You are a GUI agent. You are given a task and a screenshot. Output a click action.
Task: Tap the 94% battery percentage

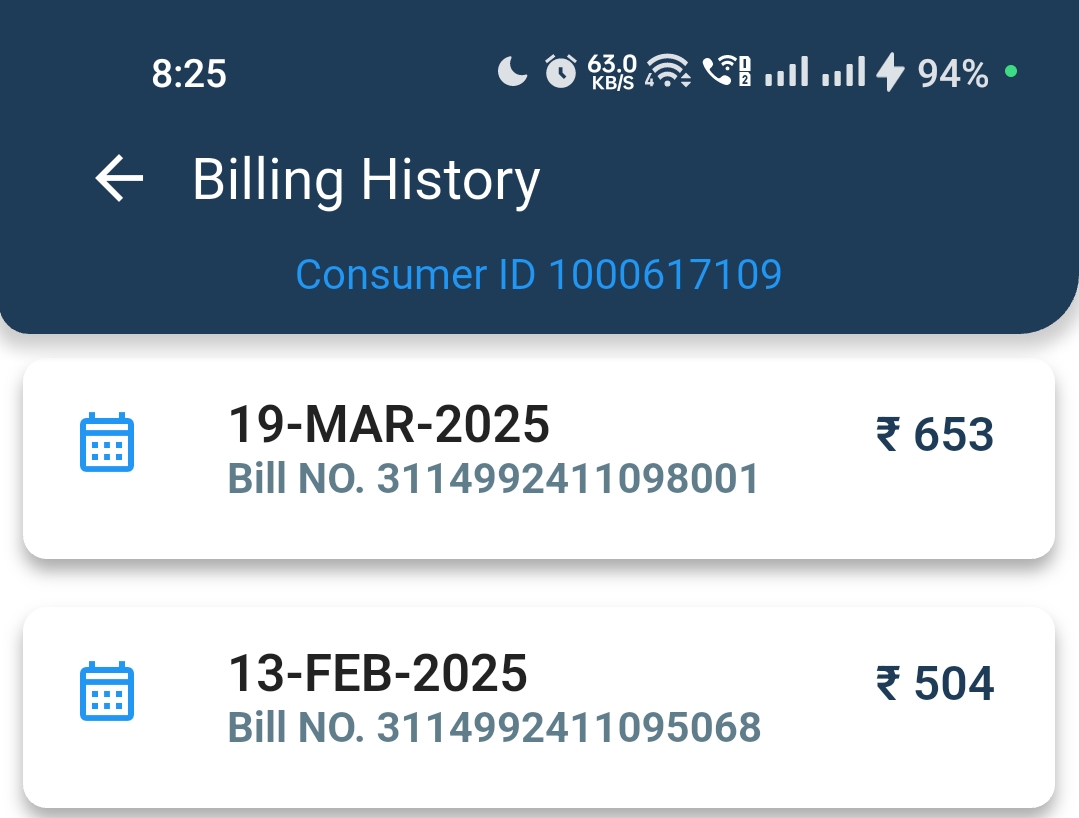953,73
